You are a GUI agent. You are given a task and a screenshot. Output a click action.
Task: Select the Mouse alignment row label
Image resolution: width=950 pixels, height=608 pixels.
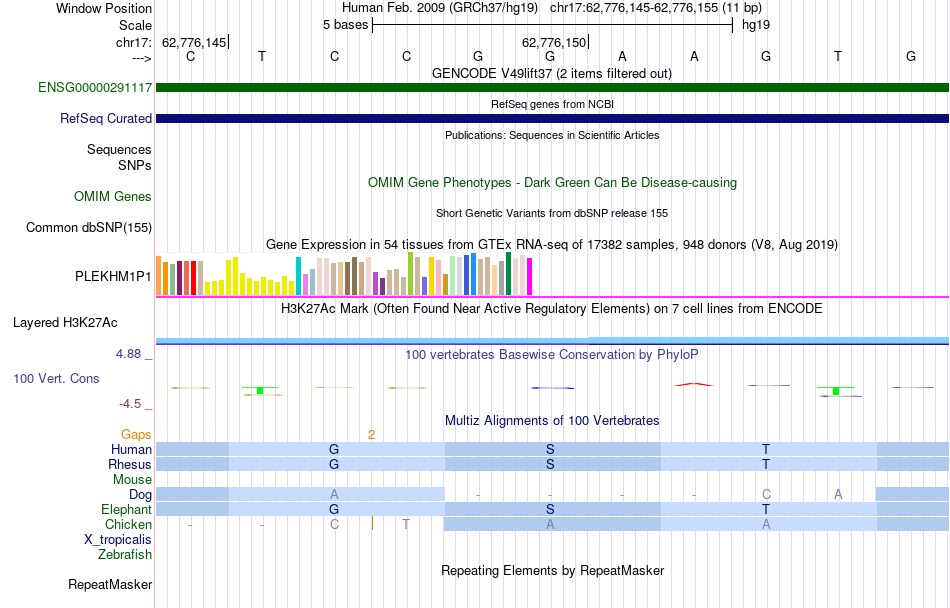(132, 480)
